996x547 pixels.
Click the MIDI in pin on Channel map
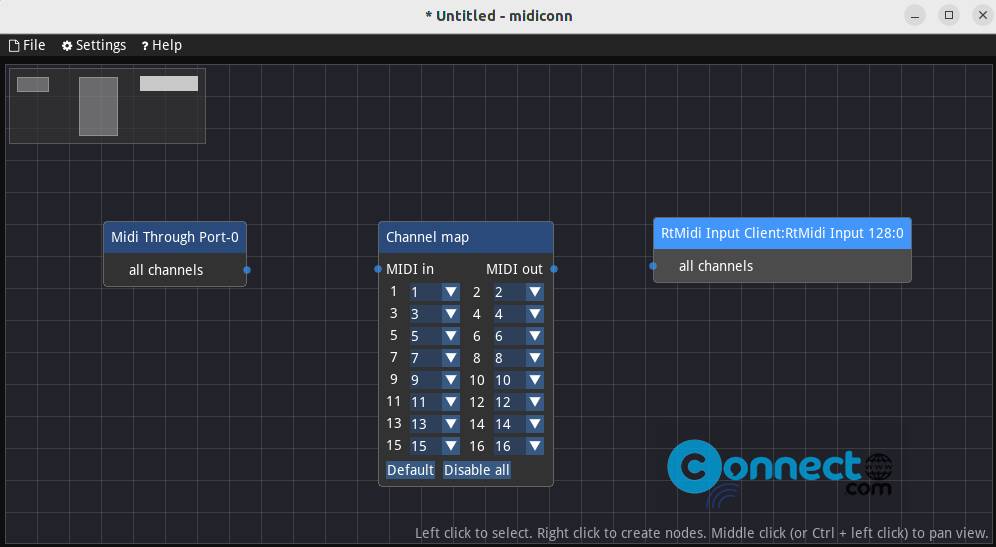pos(378,269)
